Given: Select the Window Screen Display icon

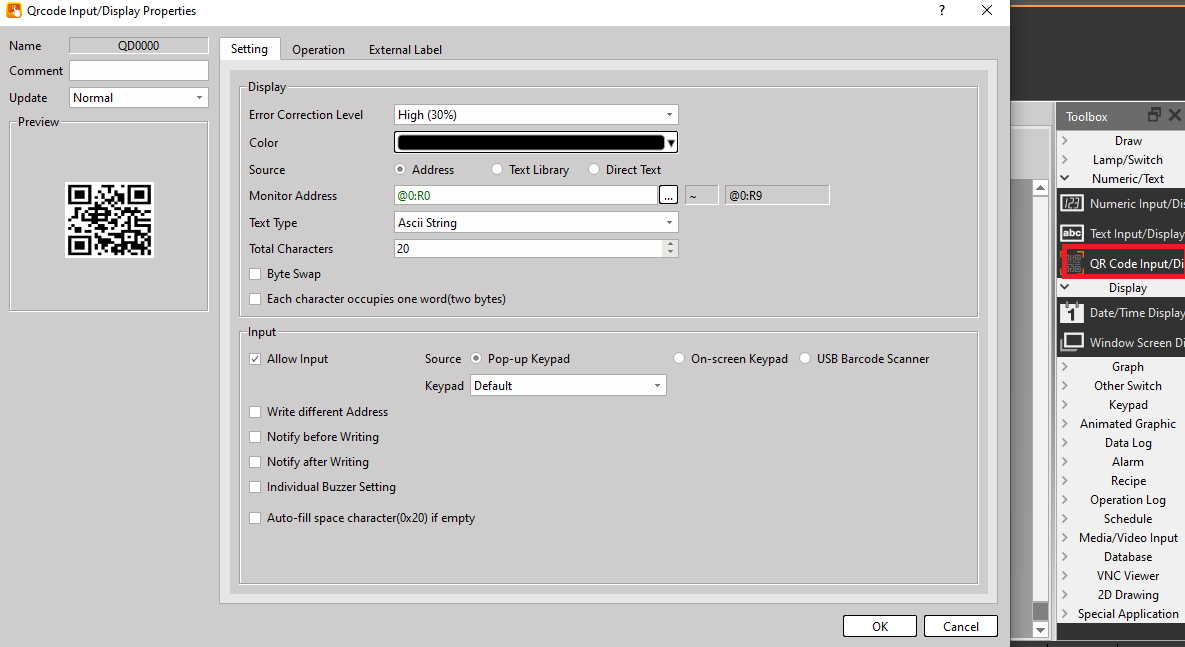Looking at the screenshot, I should pos(1072,342).
